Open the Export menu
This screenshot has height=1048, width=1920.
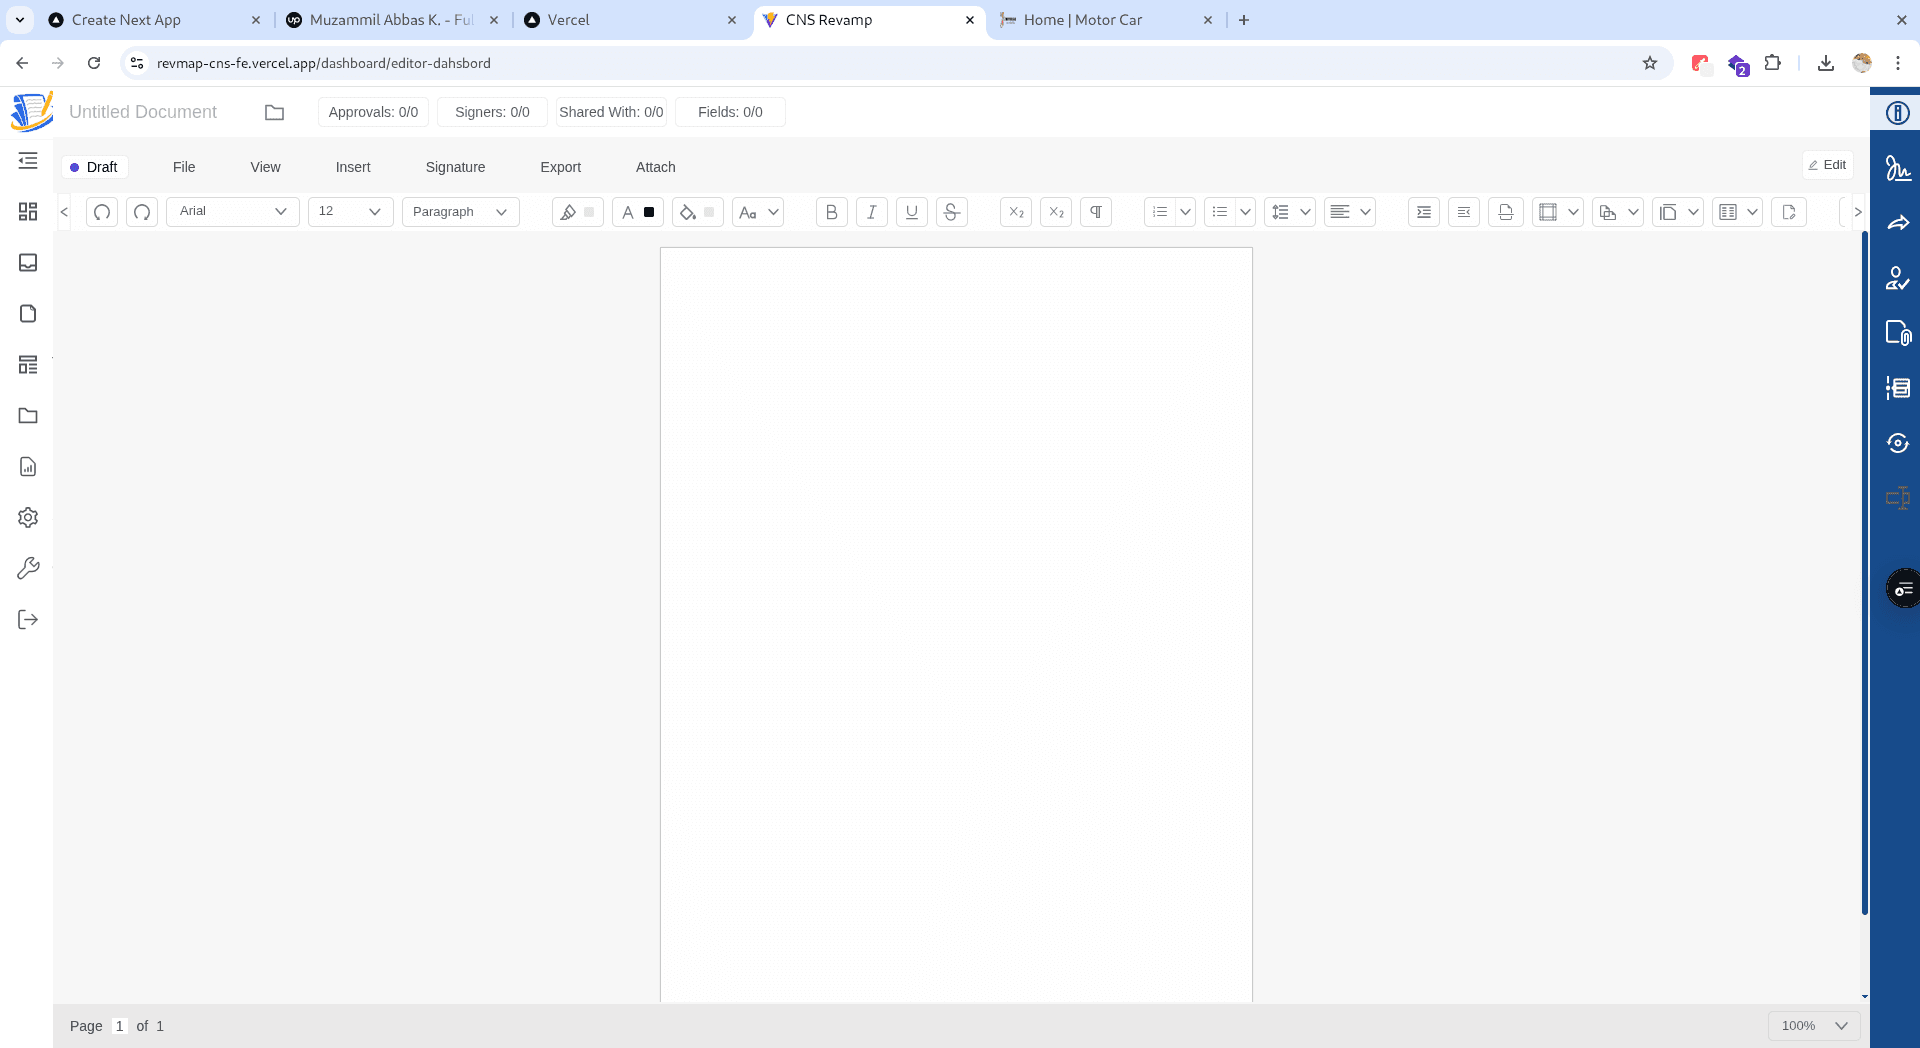tap(560, 167)
